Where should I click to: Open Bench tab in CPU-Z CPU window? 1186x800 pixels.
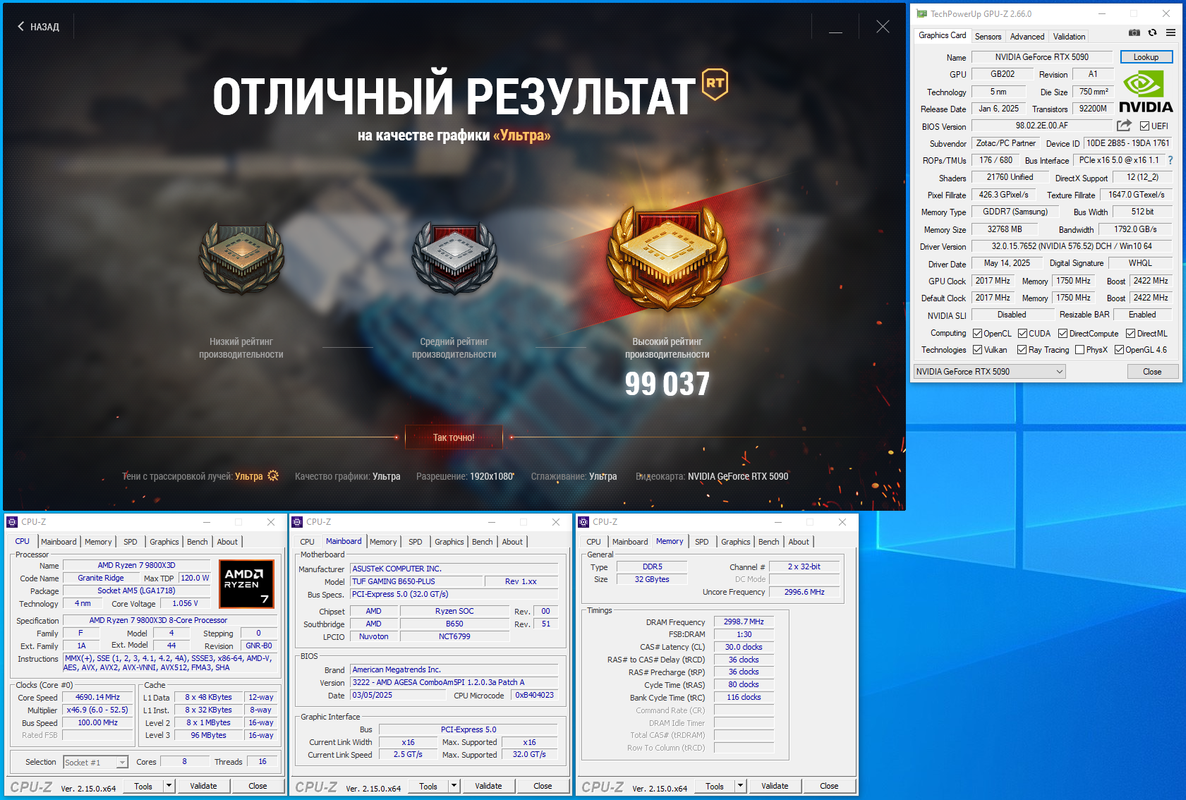(197, 542)
